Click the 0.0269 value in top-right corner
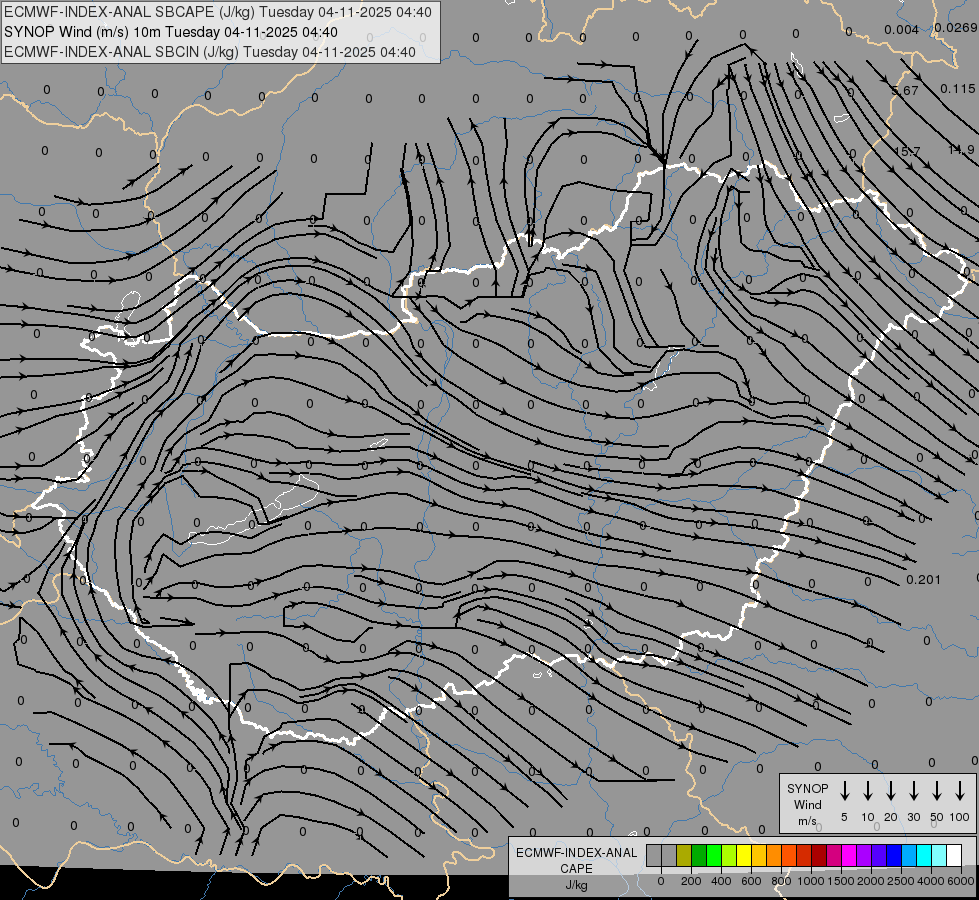Image resolution: width=979 pixels, height=900 pixels. click(955, 28)
